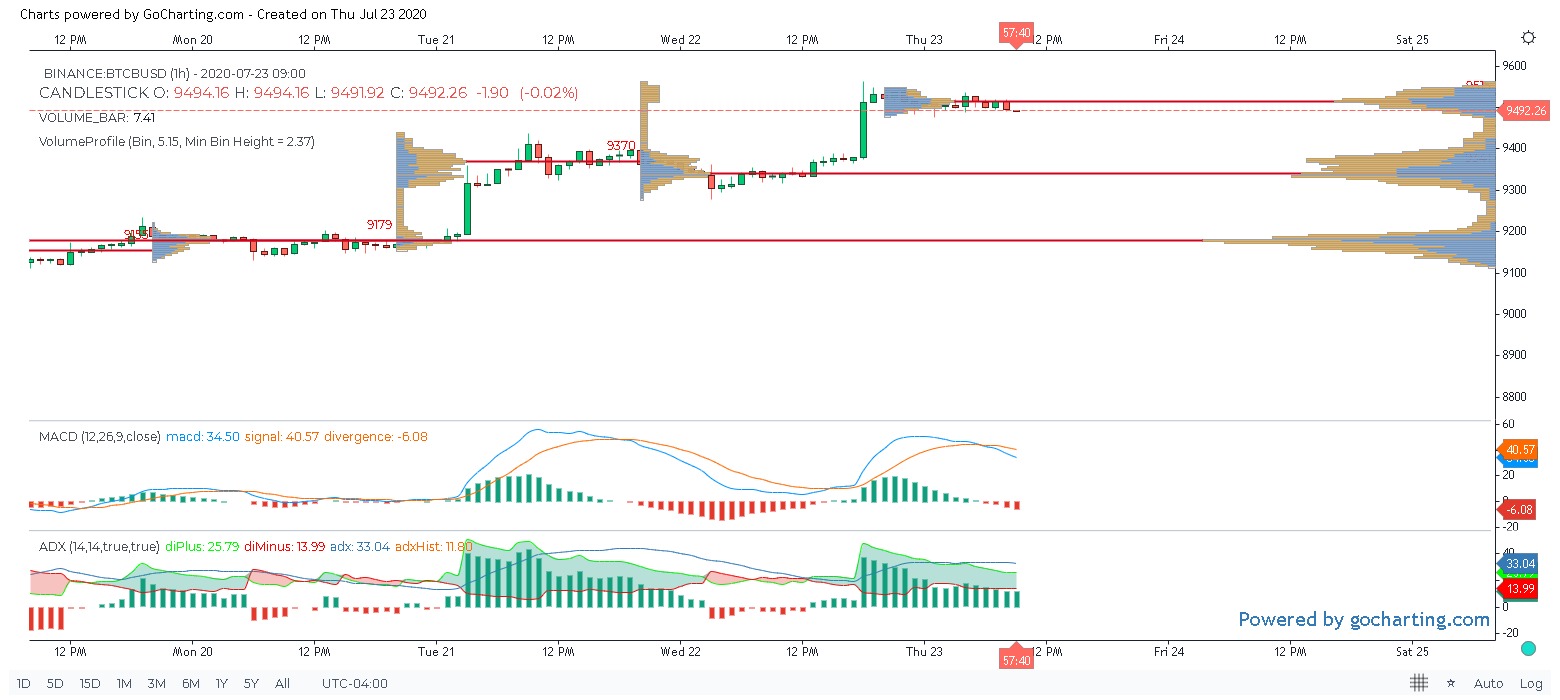Toggle Log scale mode
The image size is (1560, 700).
[x=1531, y=683]
